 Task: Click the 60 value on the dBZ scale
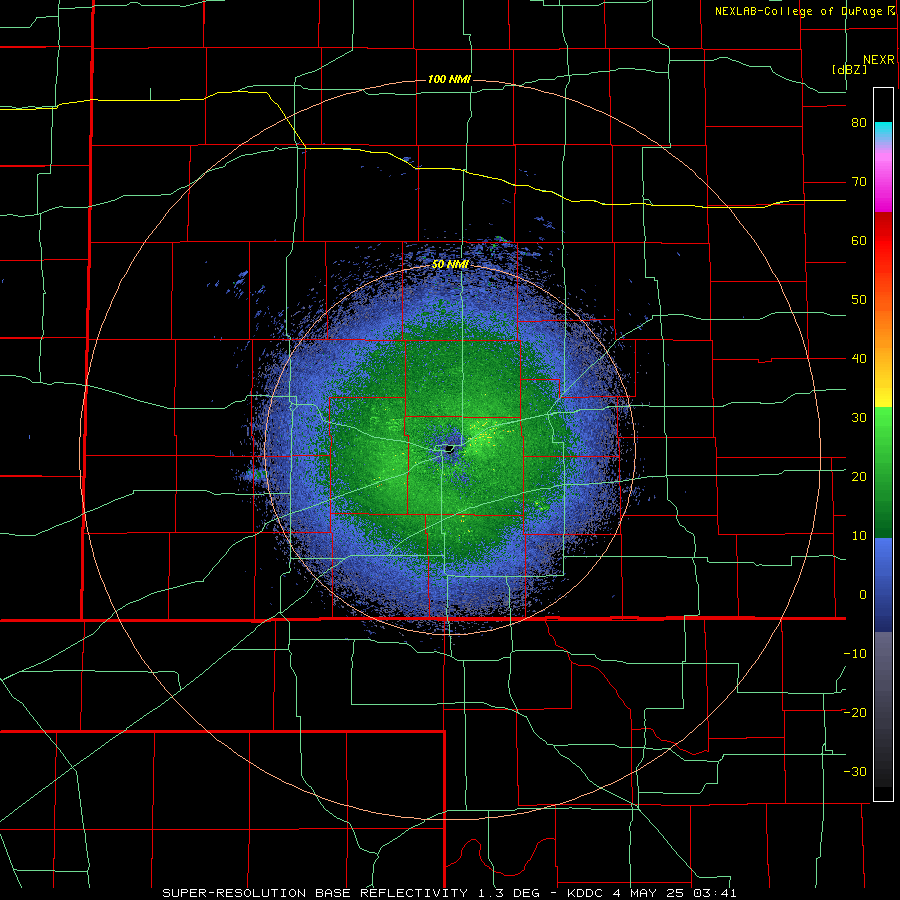859,240
